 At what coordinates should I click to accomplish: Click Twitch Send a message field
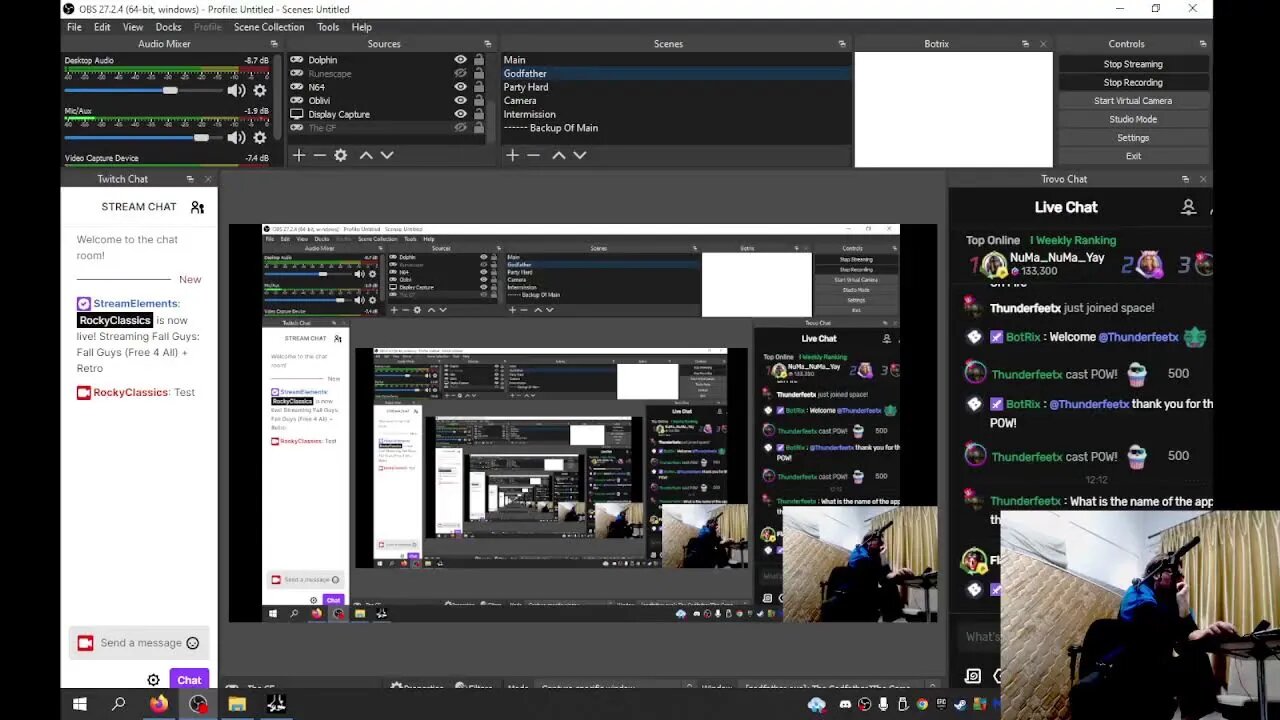point(139,643)
